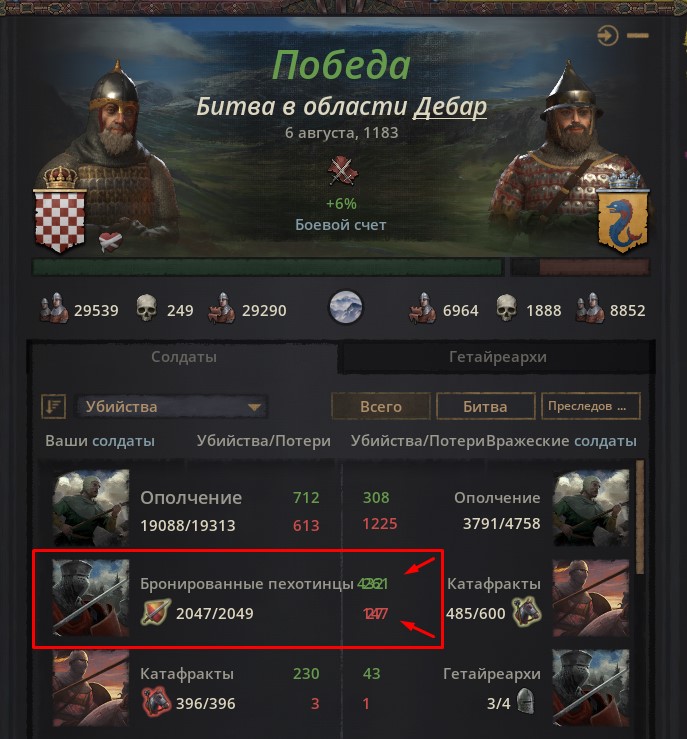
Task: Open the Убийства sort dropdown
Action: tap(172, 406)
